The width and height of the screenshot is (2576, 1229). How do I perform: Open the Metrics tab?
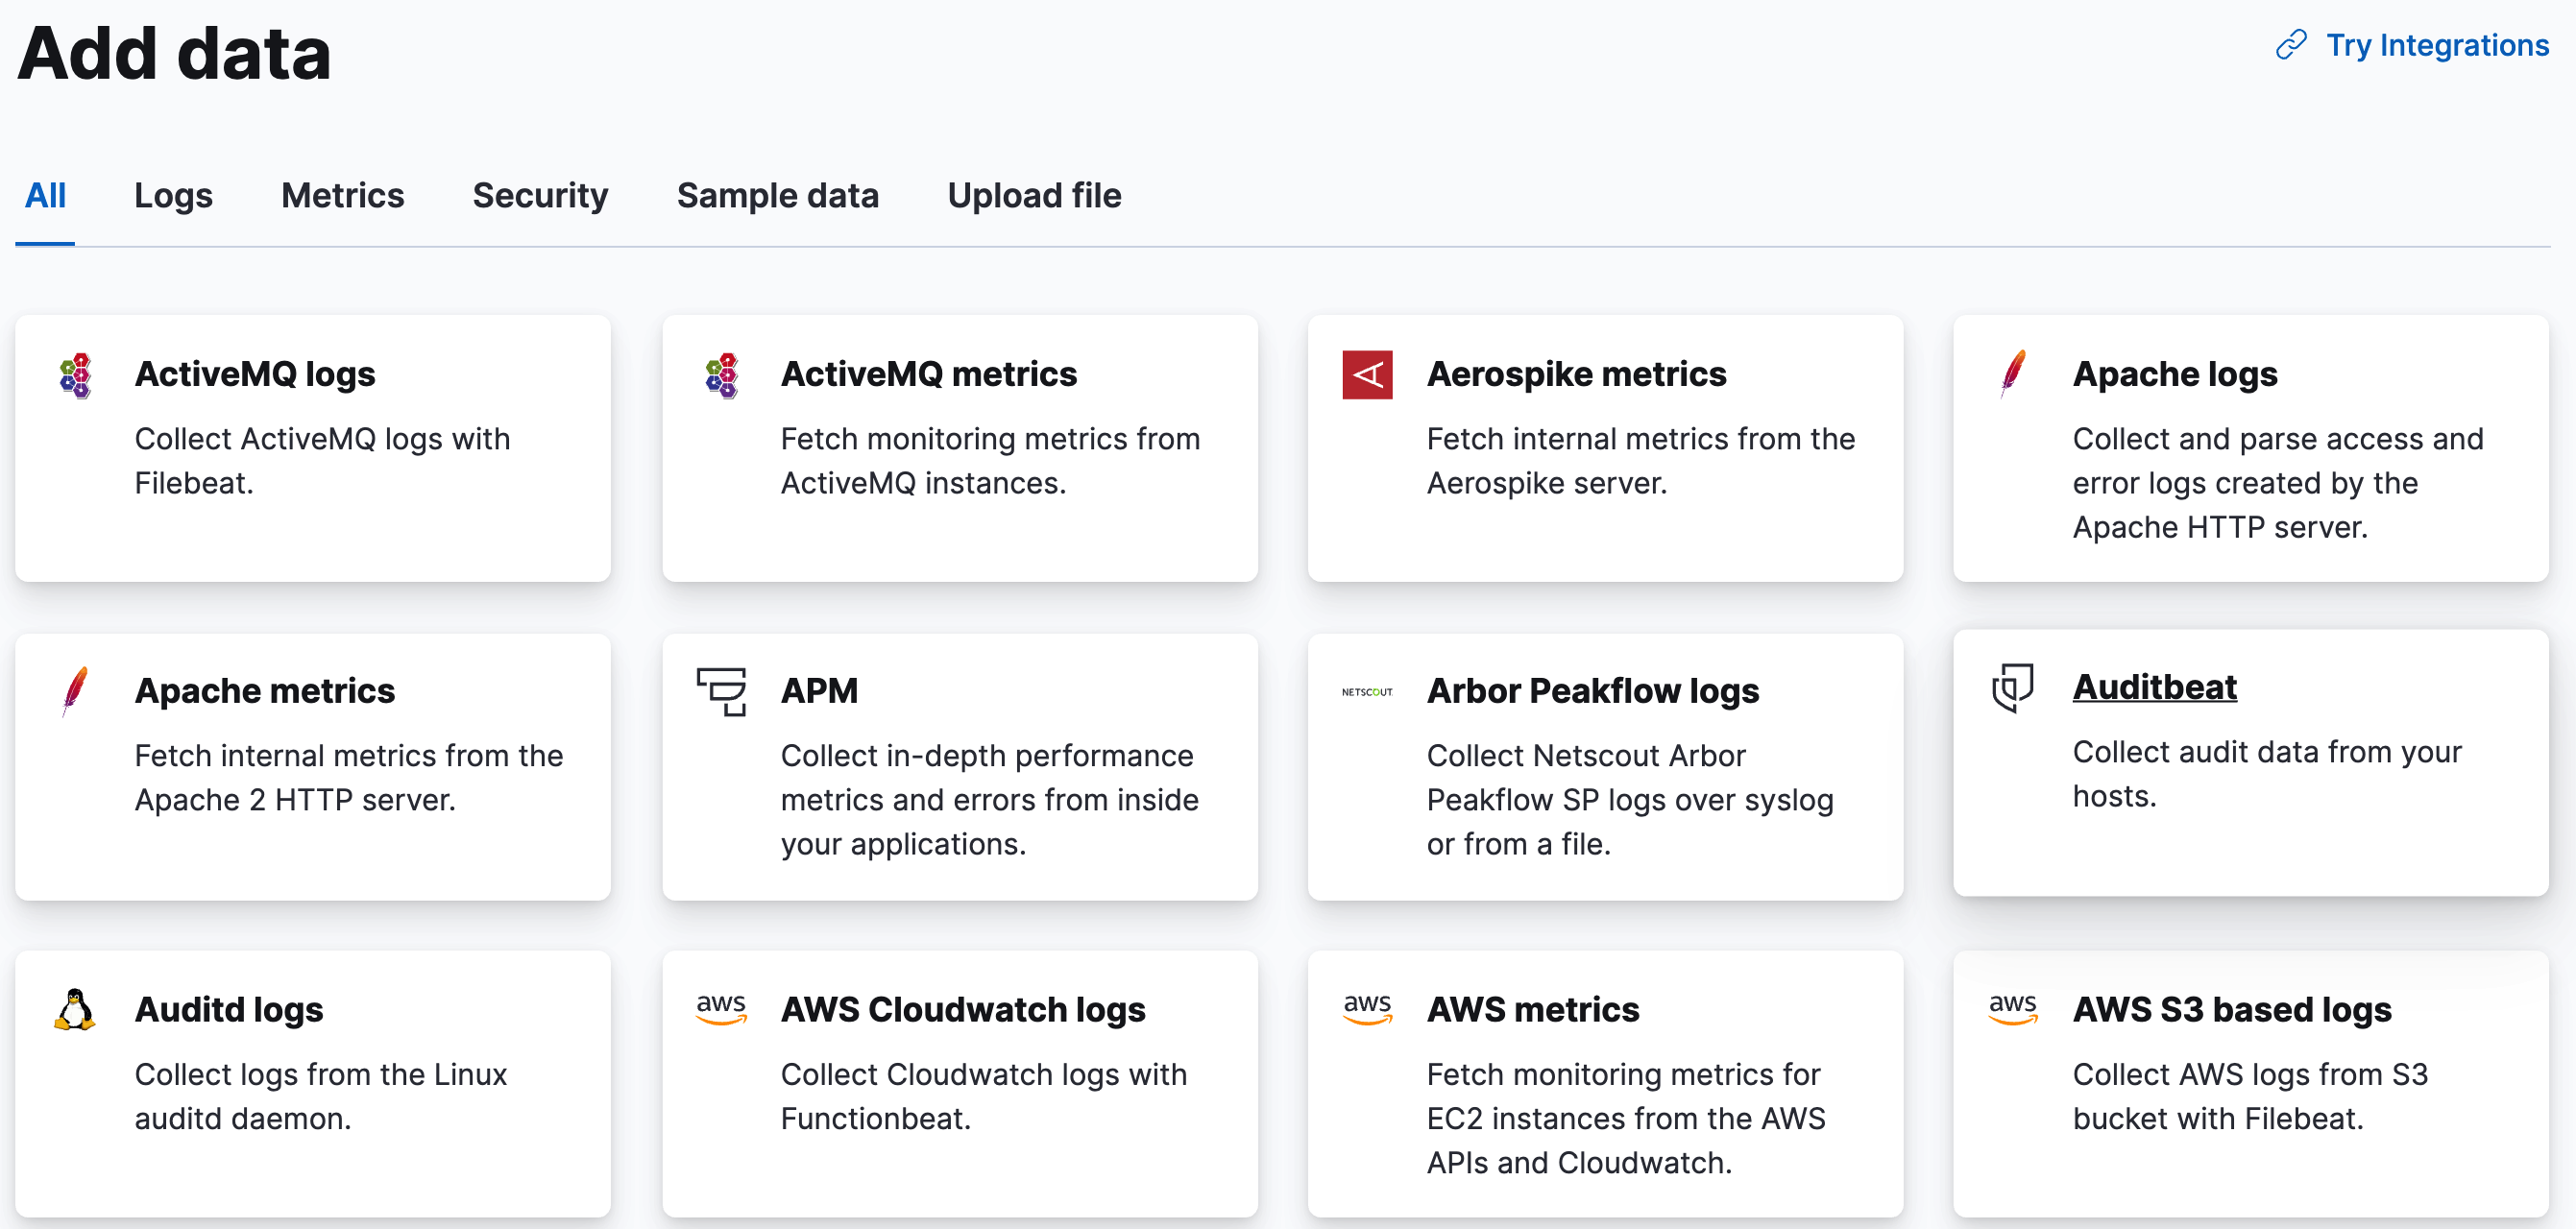pyautogui.click(x=342, y=196)
